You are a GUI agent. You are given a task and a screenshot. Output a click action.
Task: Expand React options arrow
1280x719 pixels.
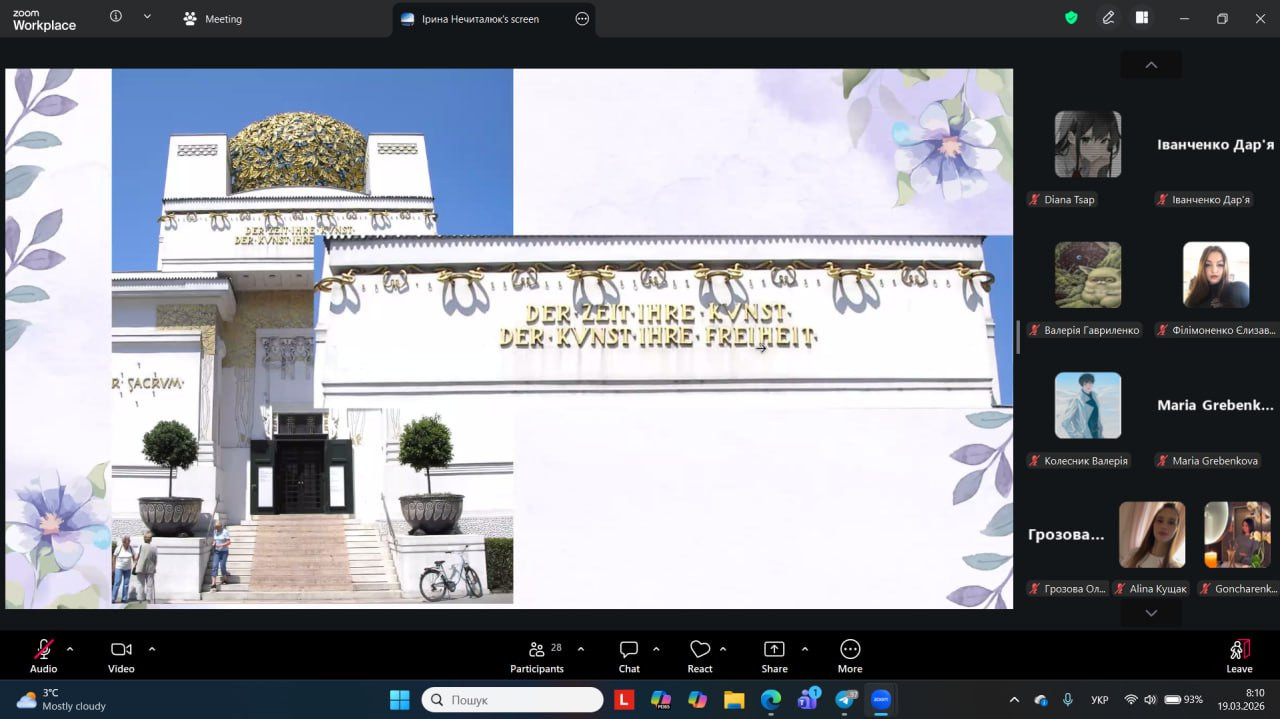tap(723, 649)
